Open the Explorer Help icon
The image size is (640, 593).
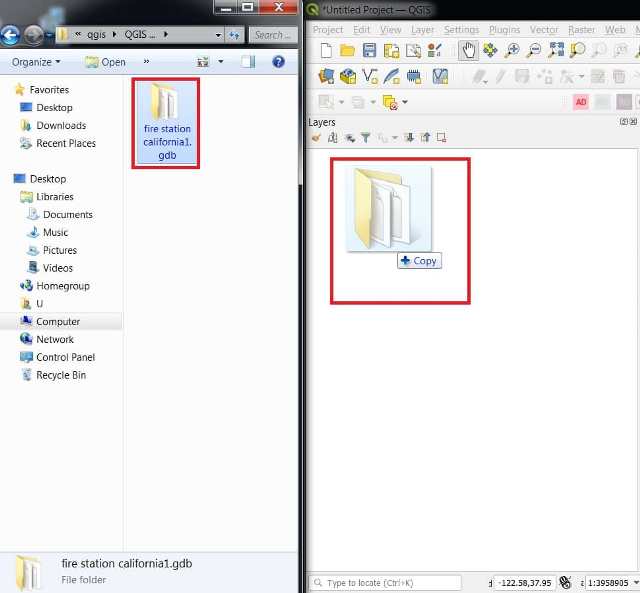(278, 62)
